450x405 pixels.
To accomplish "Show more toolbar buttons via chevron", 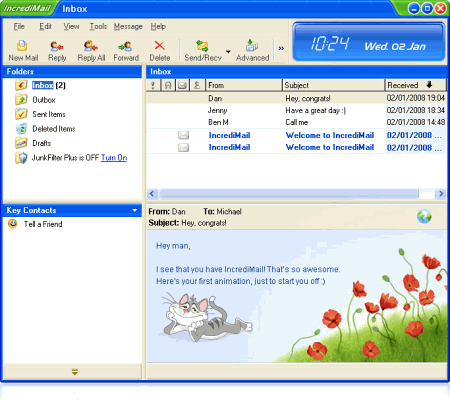I will 281,49.
